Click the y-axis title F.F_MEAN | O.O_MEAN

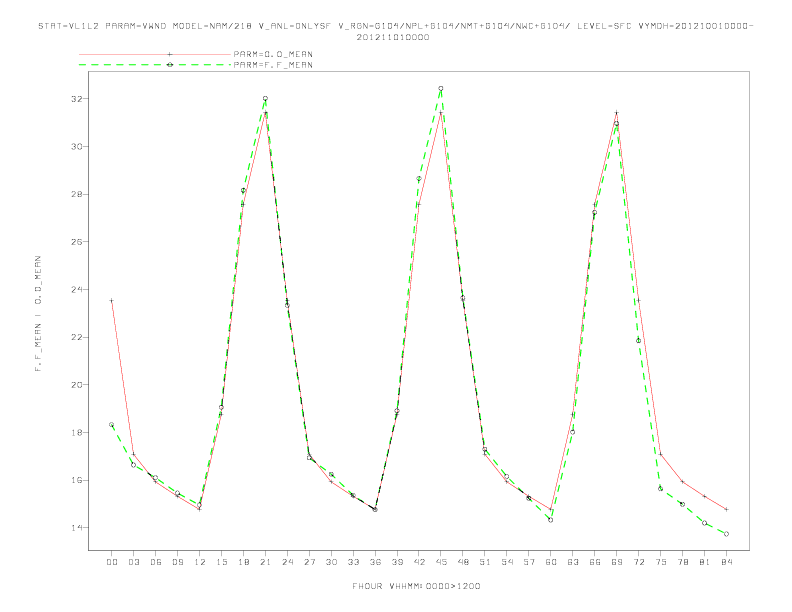(38, 314)
